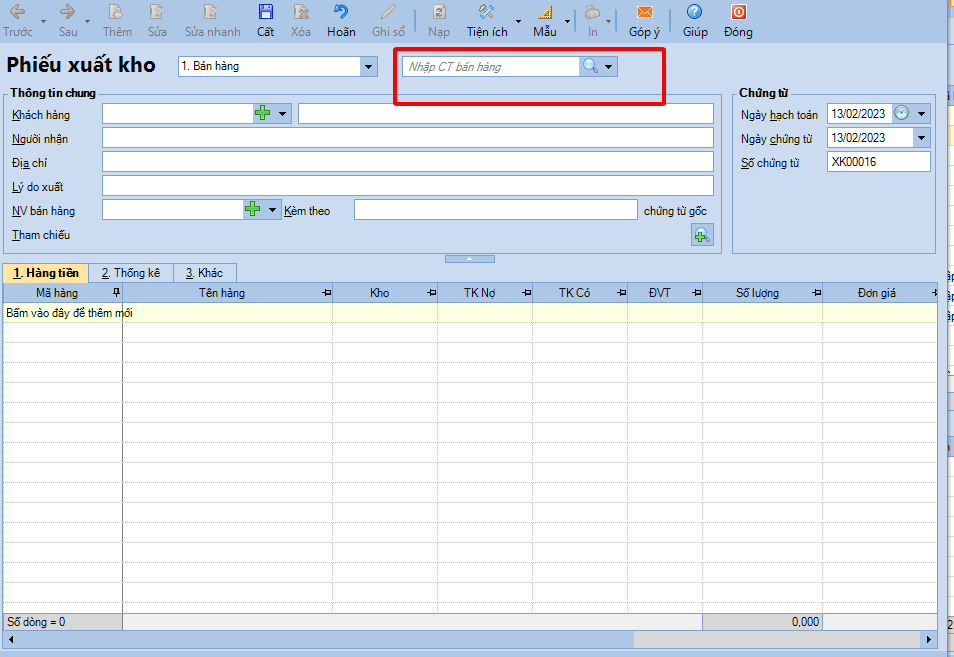Viewport: 954px width, 657px height.
Task: Collapse the general info panel with arrow bar
Action: (x=470, y=259)
